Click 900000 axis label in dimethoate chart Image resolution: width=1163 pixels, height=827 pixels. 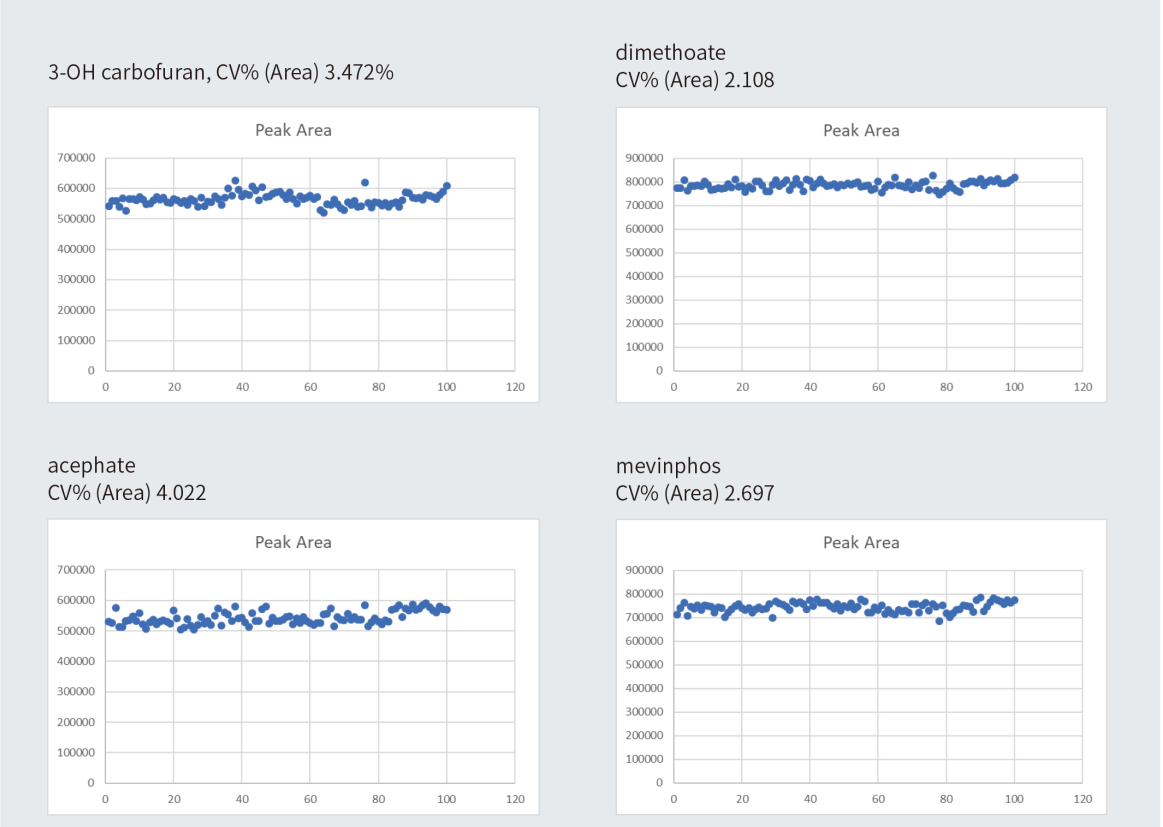pos(642,158)
